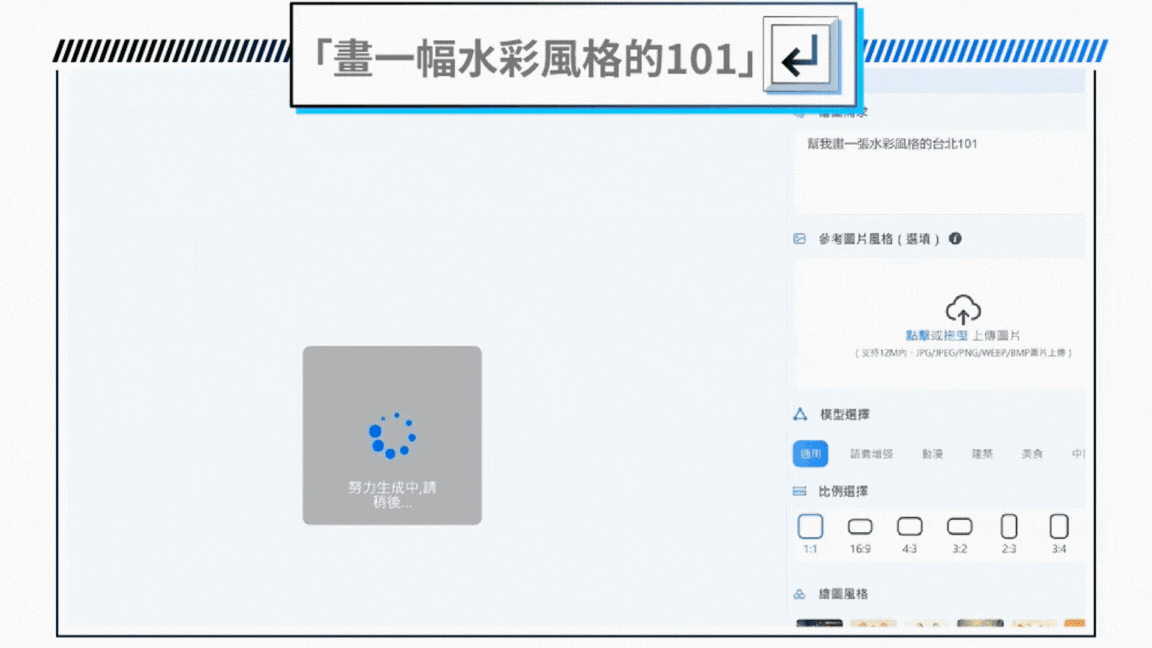This screenshot has width=1152, height=648.
Task: Select the 1:1 aspect ratio
Action: 810,533
